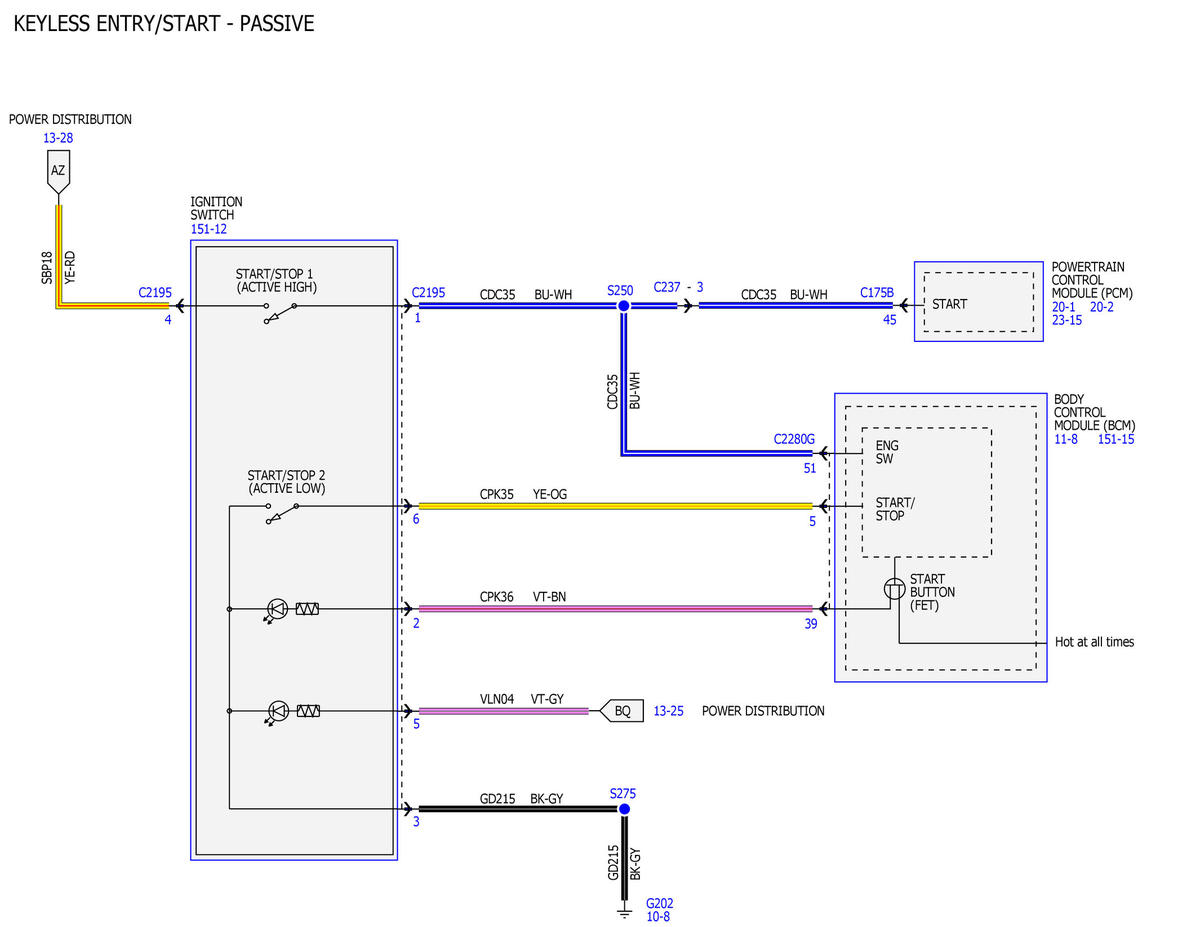Viewport: 1200px width, 927px height.
Task: Select the yellow CPK35 YE-OG wire
Action: [x=615, y=506]
